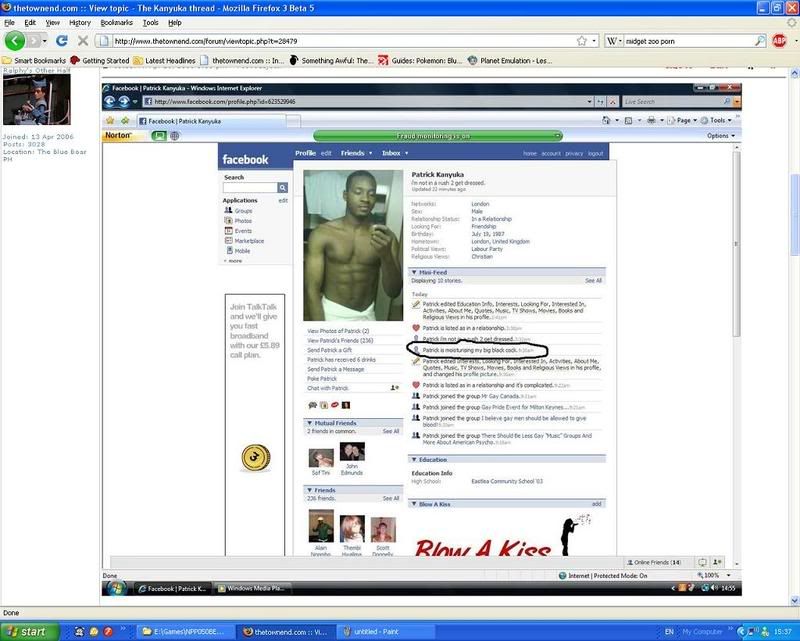Image resolution: width=800 pixels, height=641 pixels.
Task: Open Firefox's File menu
Action: click(x=9, y=23)
